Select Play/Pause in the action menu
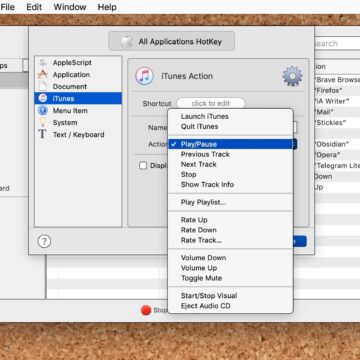The image size is (360, 360). [230, 144]
